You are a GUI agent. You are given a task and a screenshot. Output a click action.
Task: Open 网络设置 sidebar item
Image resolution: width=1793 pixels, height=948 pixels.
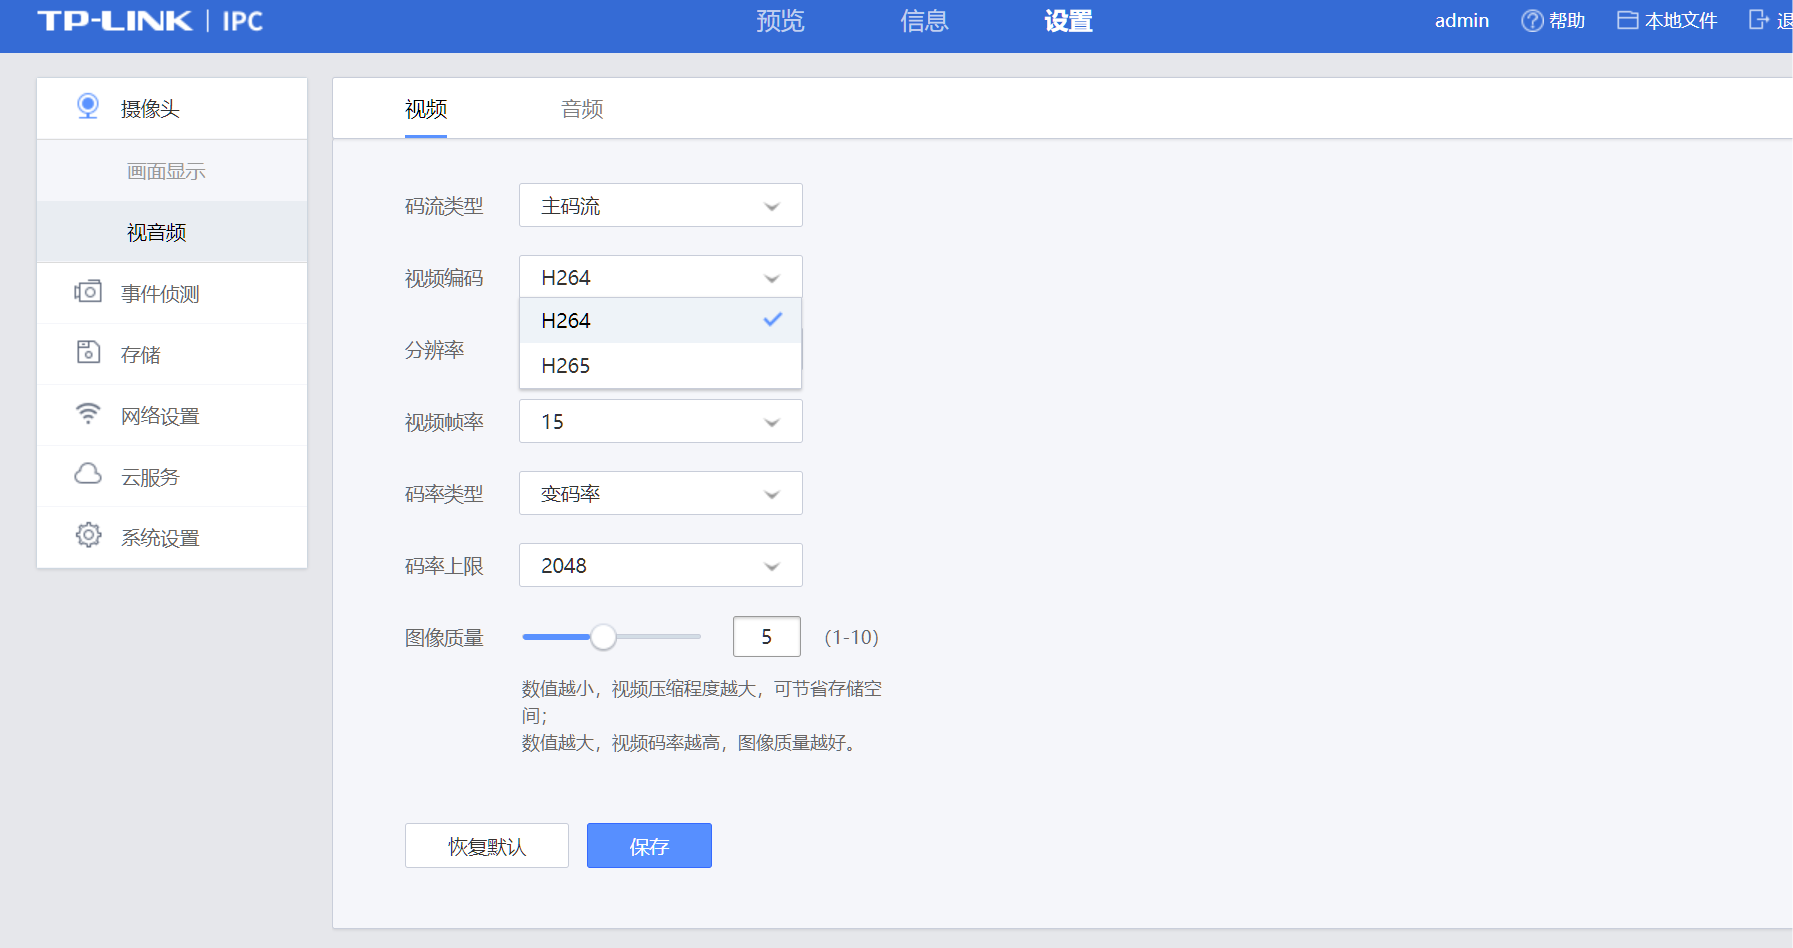(x=172, y=415)
